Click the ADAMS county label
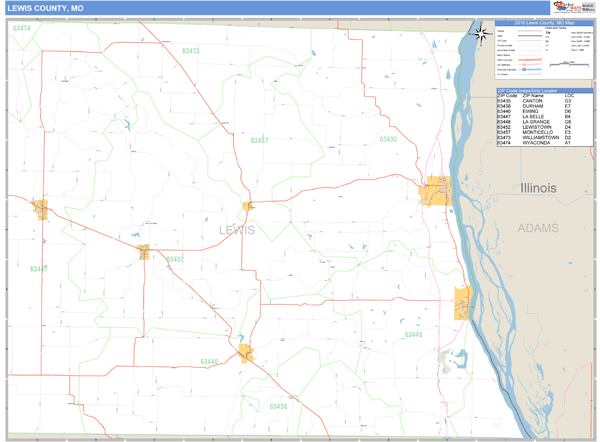Viewport: 600px width, 442px height. coord(538,228)
